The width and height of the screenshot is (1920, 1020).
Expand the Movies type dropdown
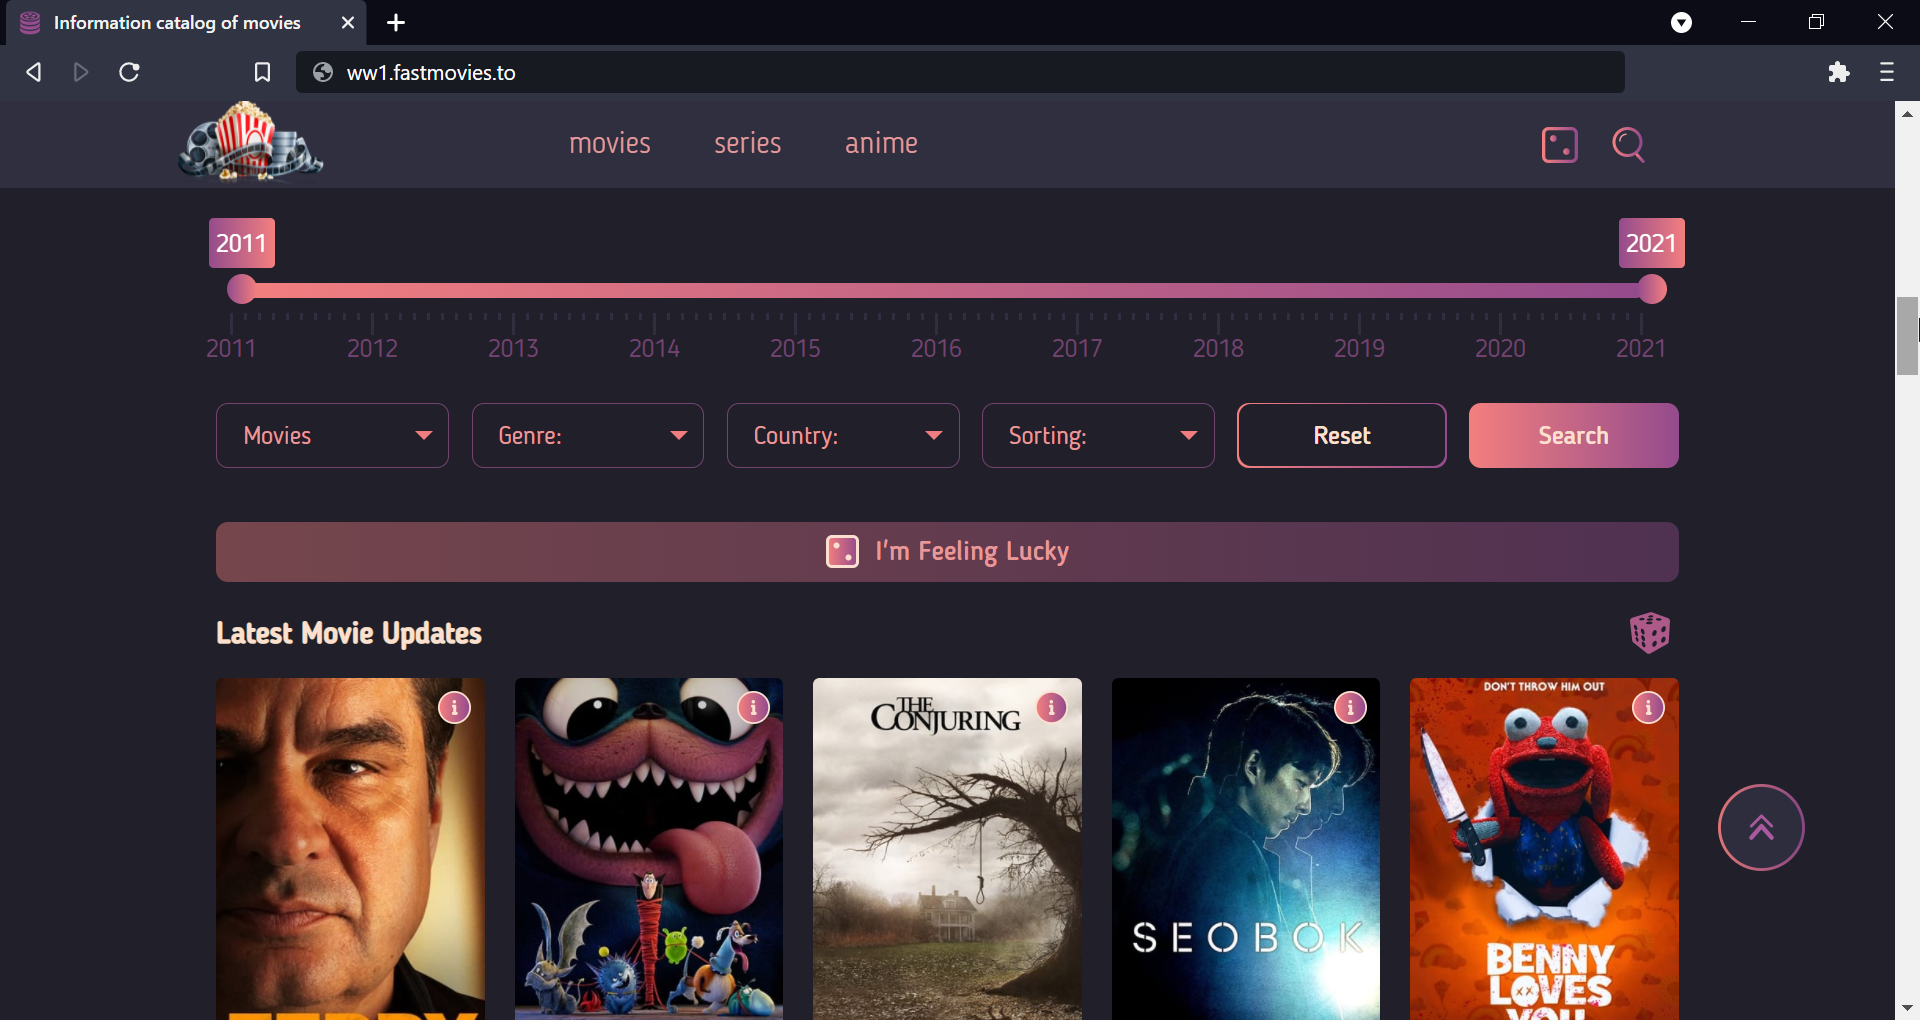click(332, 436)
